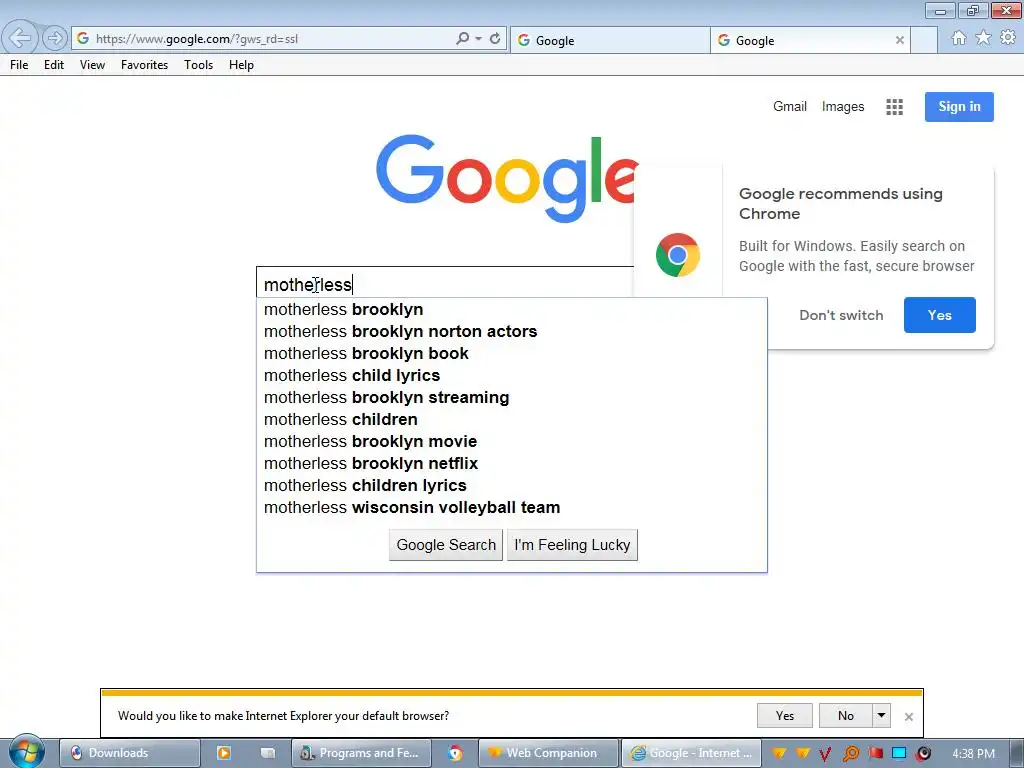Click the red V tray icon
Viewport: 1024px width, 768px height.
[x=825, y=754]
